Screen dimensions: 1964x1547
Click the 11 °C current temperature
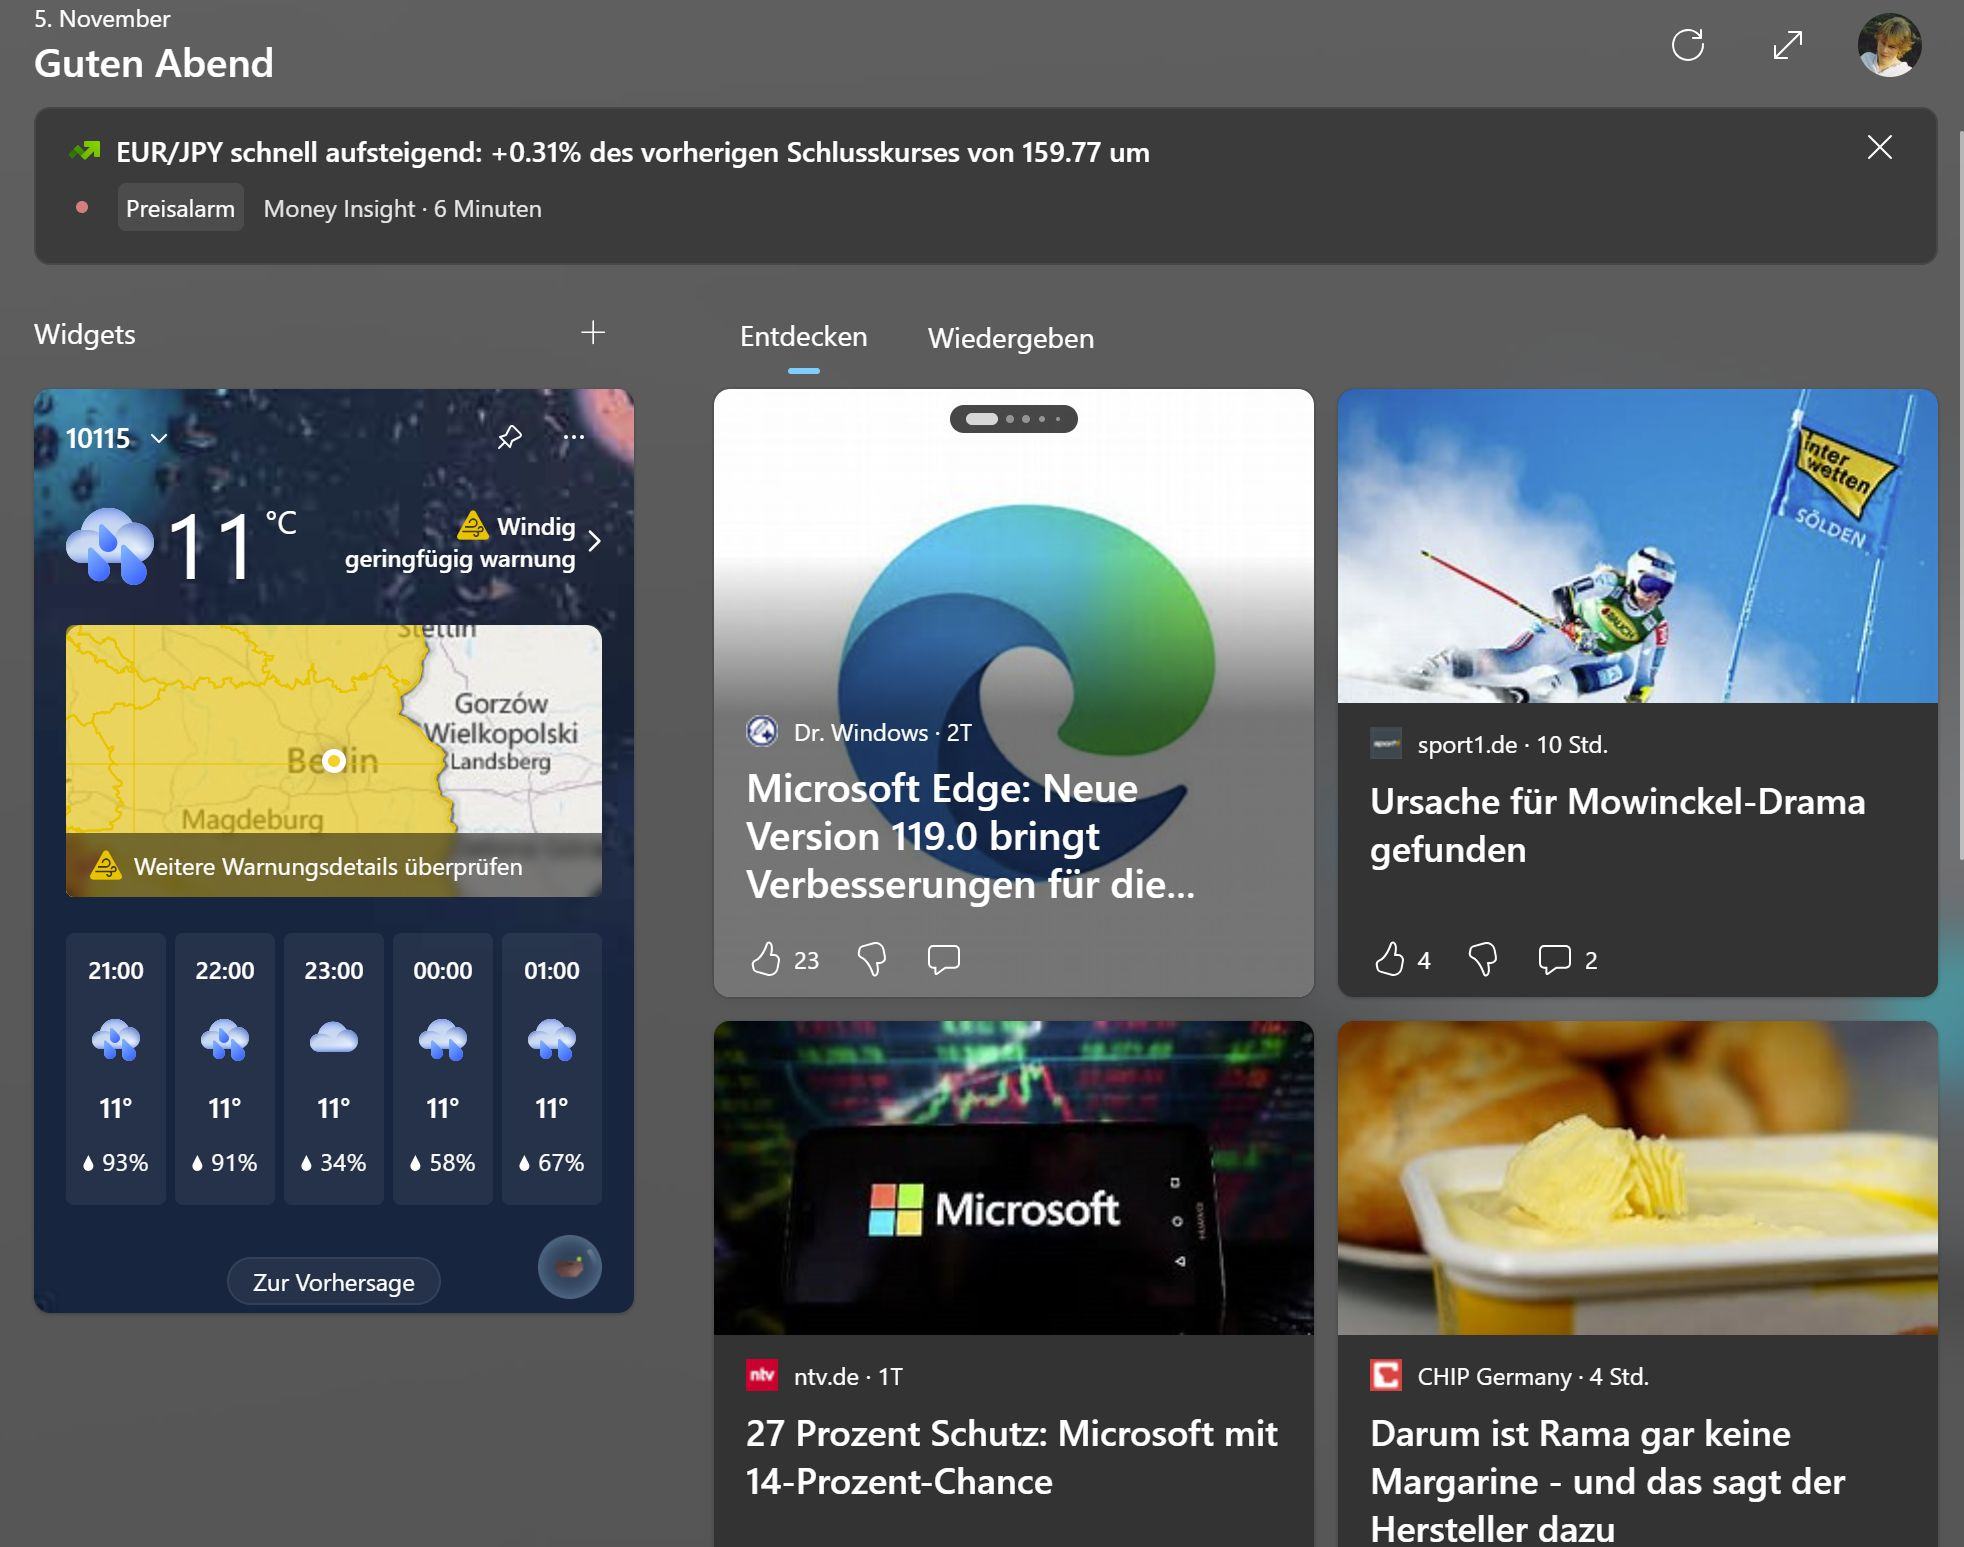click(x=230, y=545)
